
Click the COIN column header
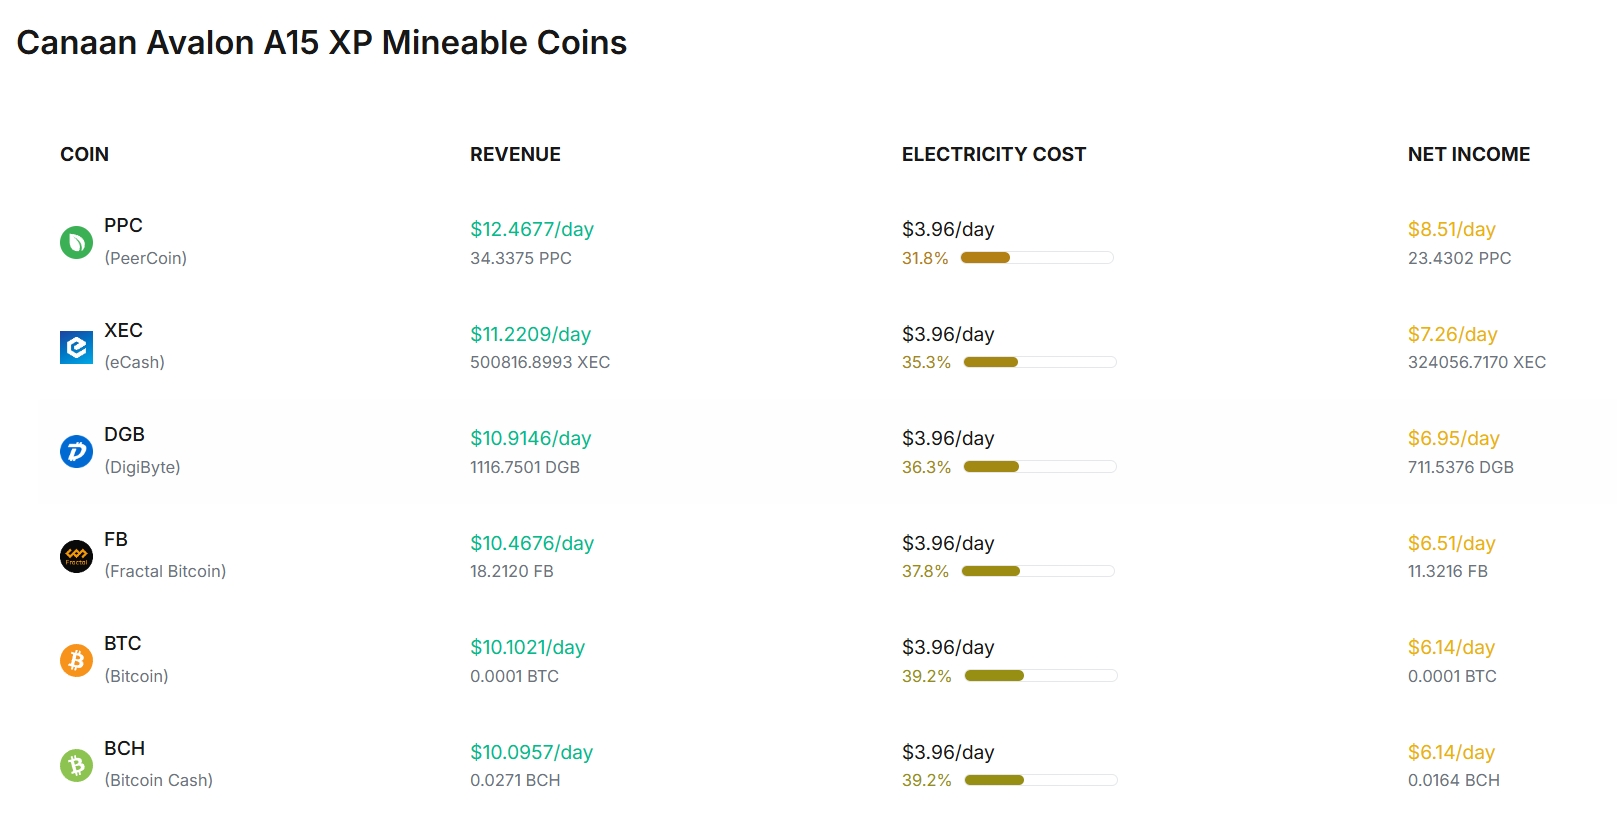click(84, 155)
